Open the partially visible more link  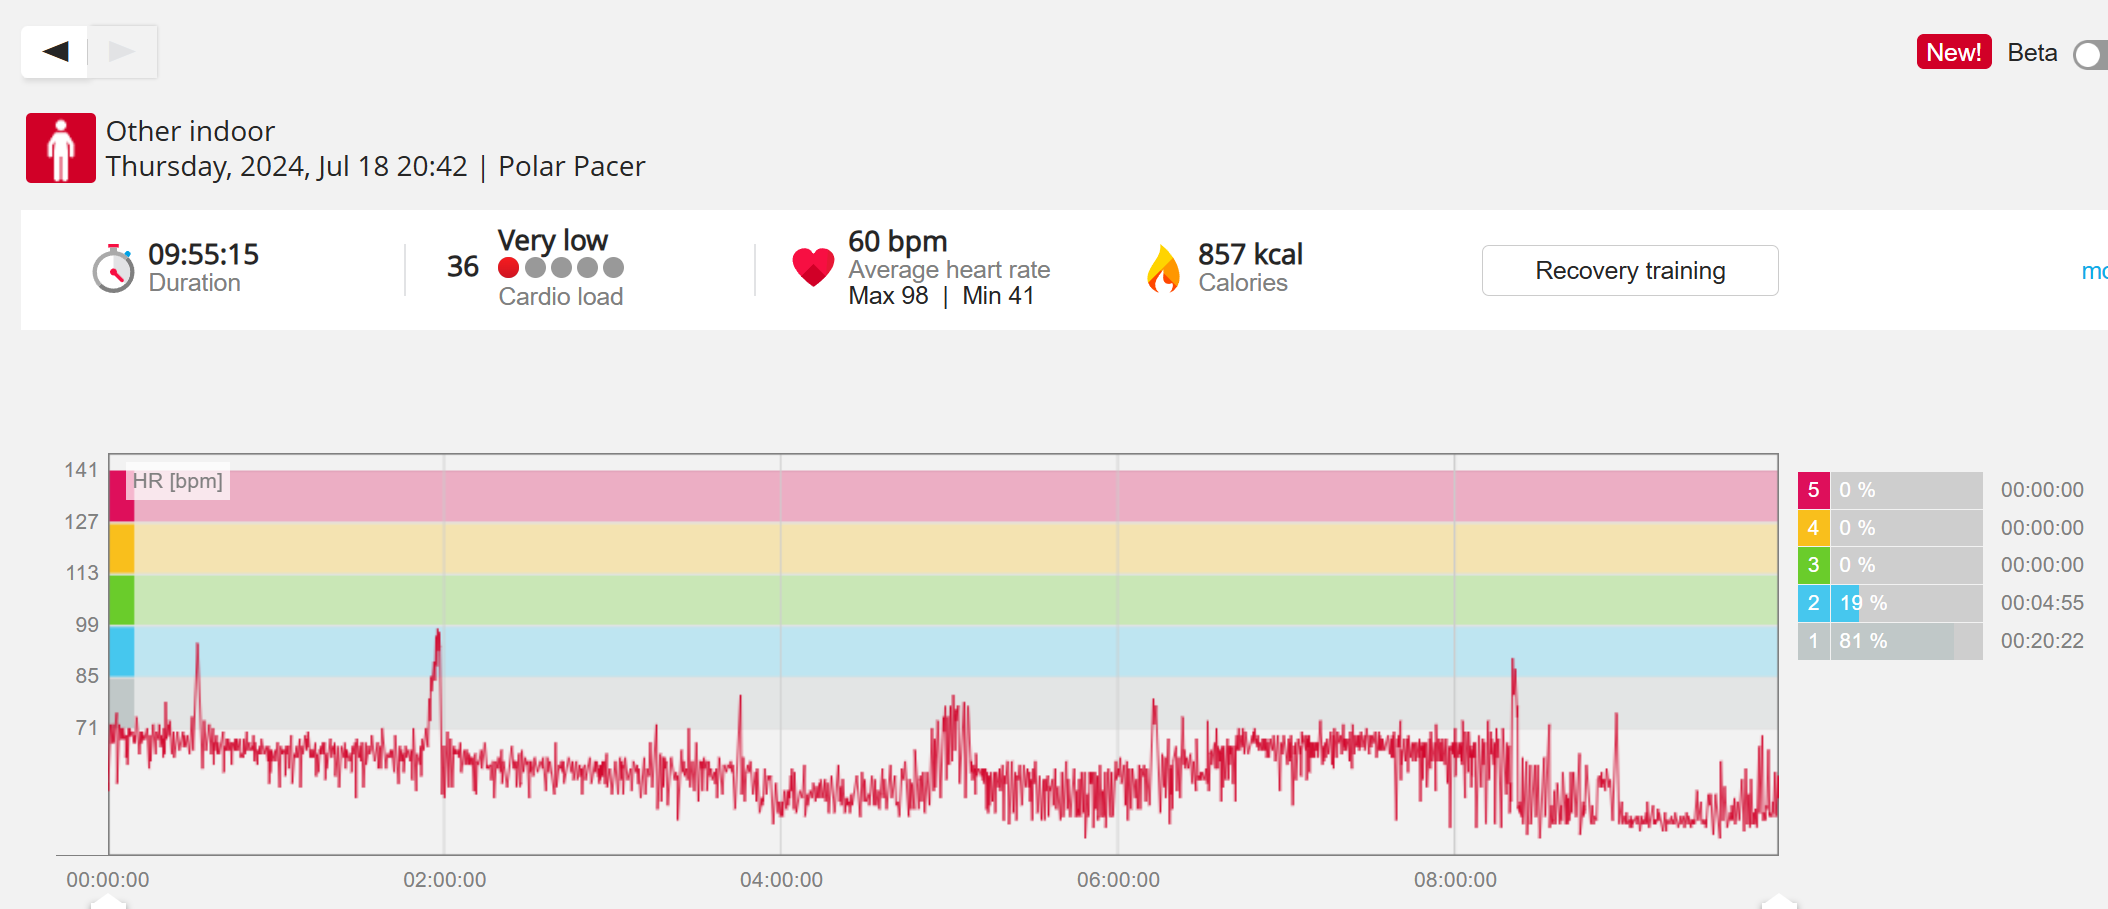point(2094,271)
